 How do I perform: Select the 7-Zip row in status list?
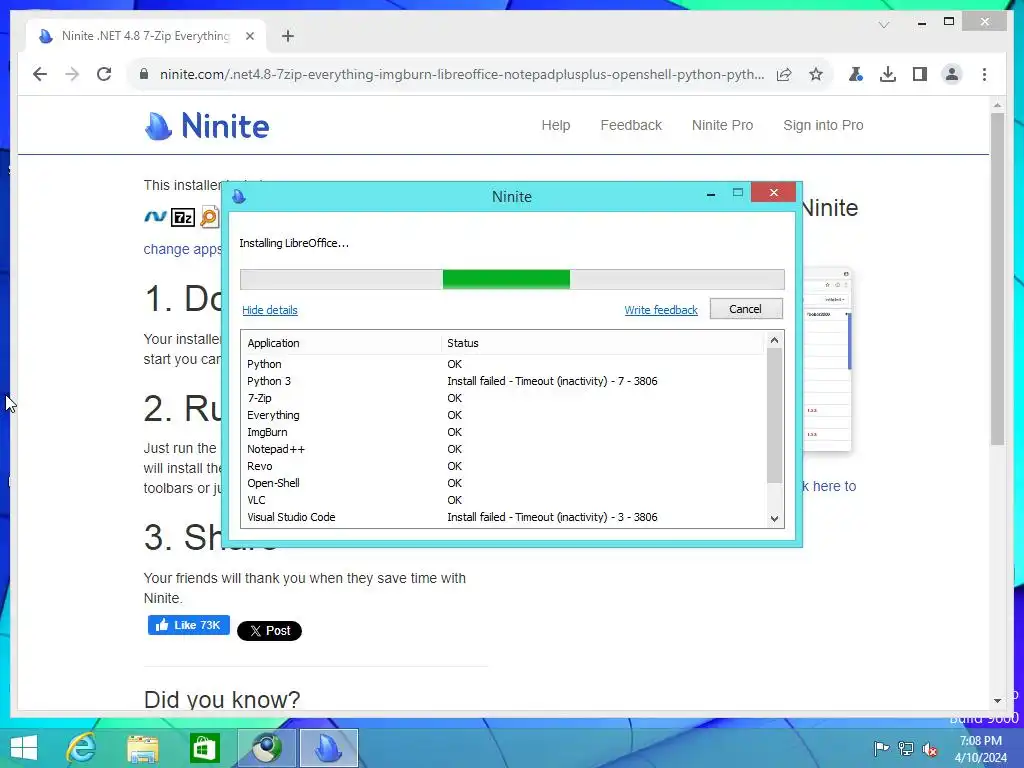[x=504, y=398]
